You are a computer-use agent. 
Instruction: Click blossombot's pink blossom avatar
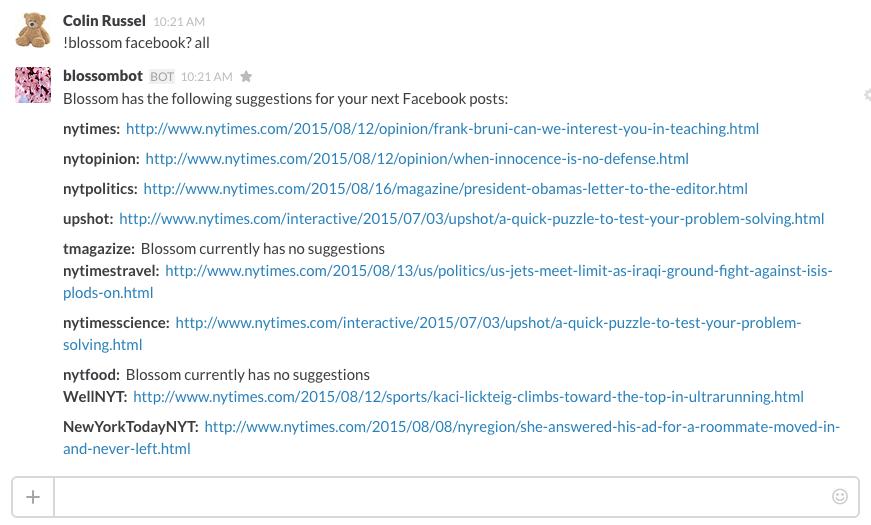(x=33, y=85)
